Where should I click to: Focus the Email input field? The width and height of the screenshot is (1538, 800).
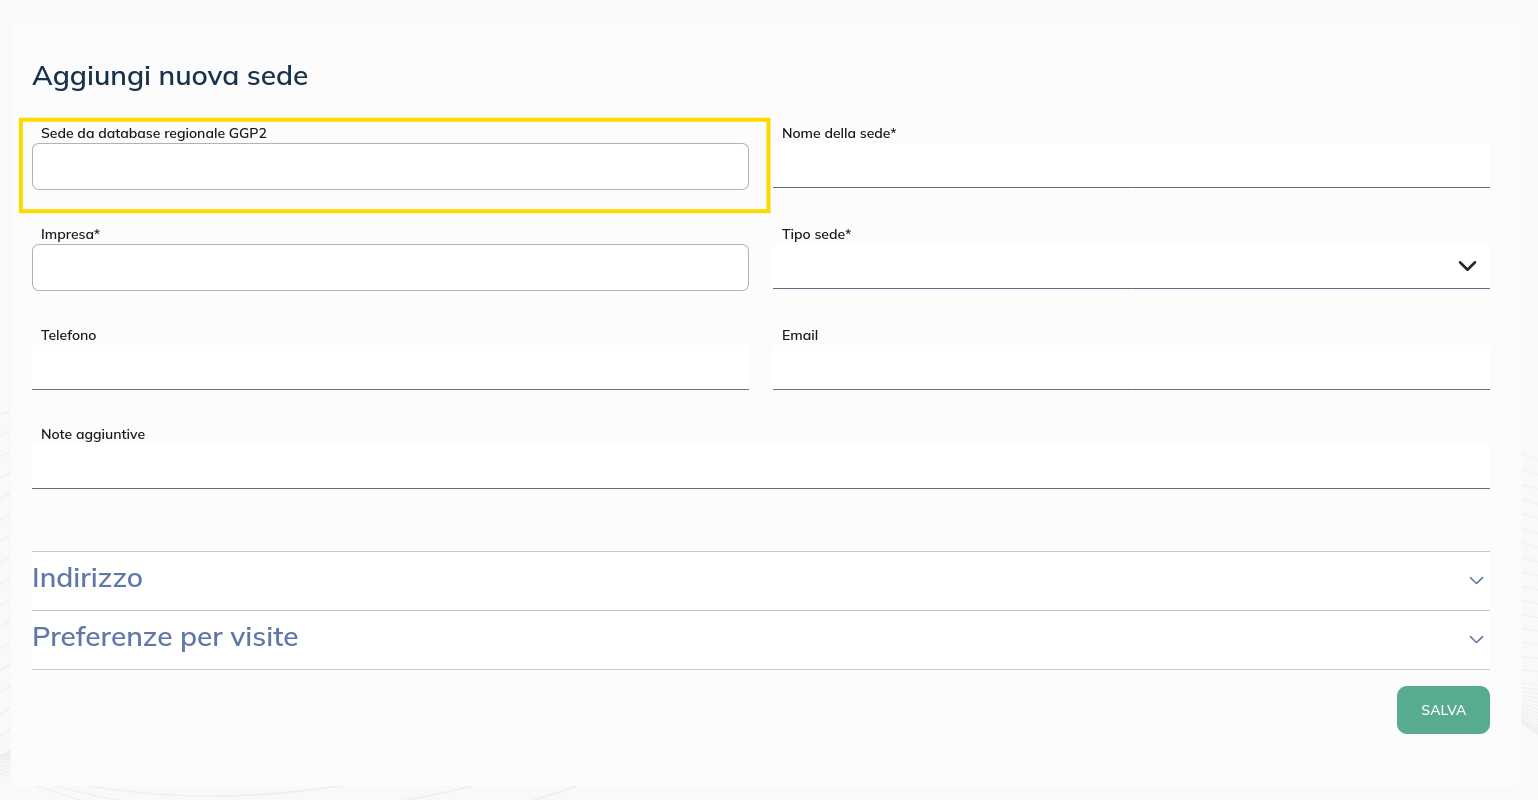click(1130, 367)
